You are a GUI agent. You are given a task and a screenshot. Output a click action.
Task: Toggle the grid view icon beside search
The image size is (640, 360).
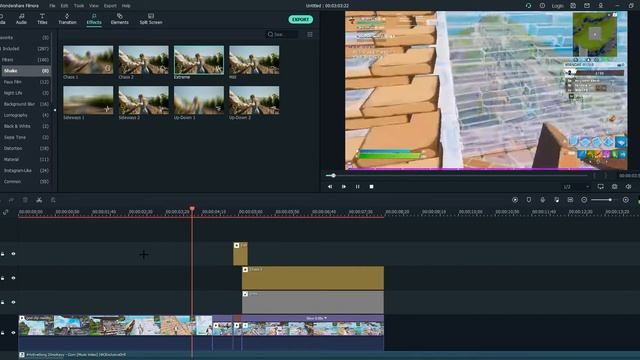tap(310, 35)
